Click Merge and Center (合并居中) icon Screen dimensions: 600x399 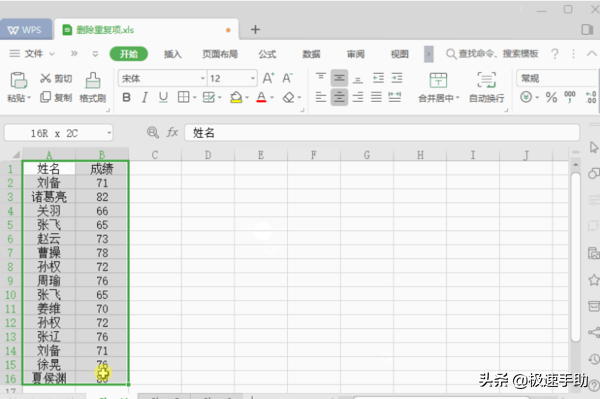(x=438, y=80)
